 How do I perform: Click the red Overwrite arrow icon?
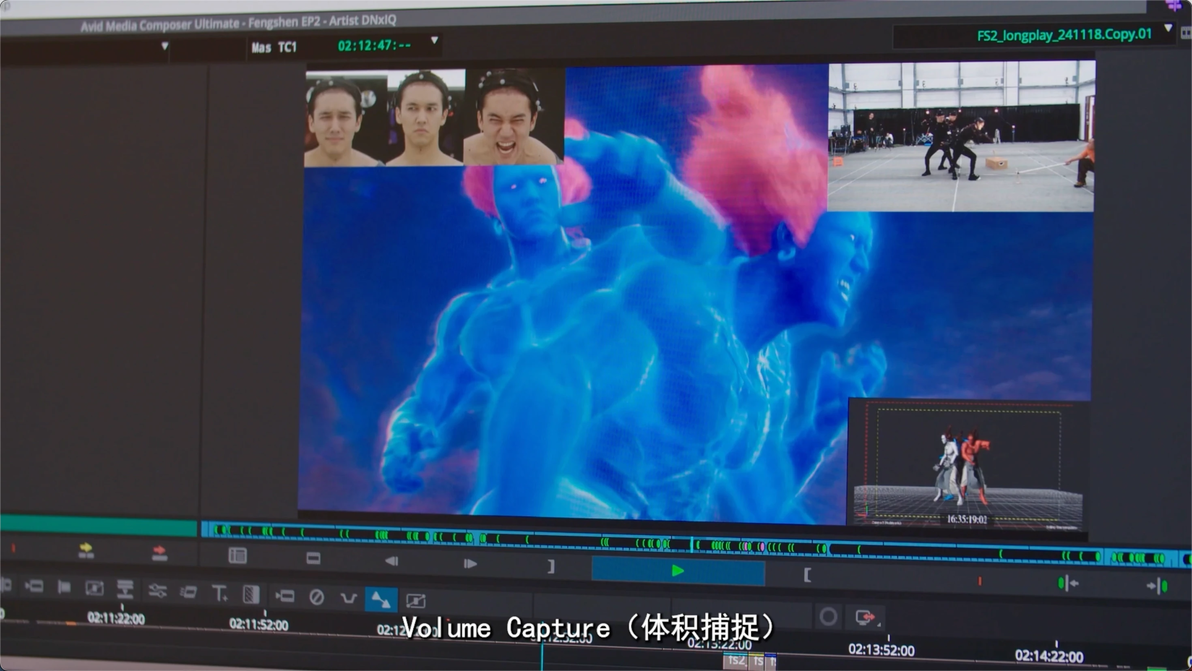point(159,552)
